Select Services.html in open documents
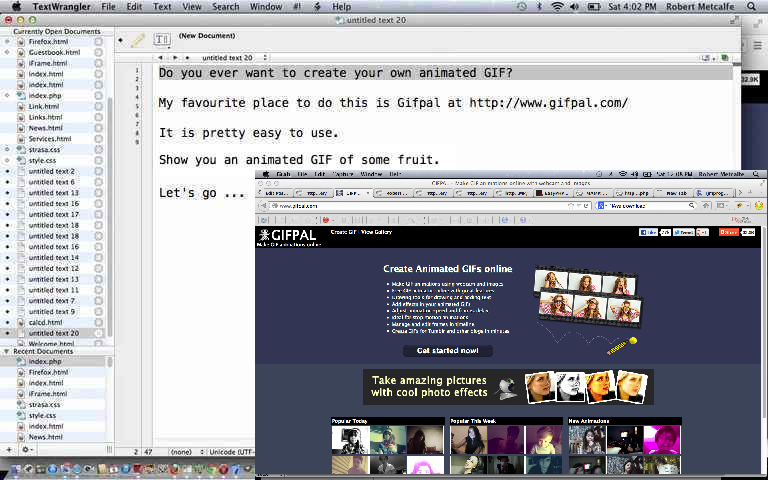 point(49,139)
